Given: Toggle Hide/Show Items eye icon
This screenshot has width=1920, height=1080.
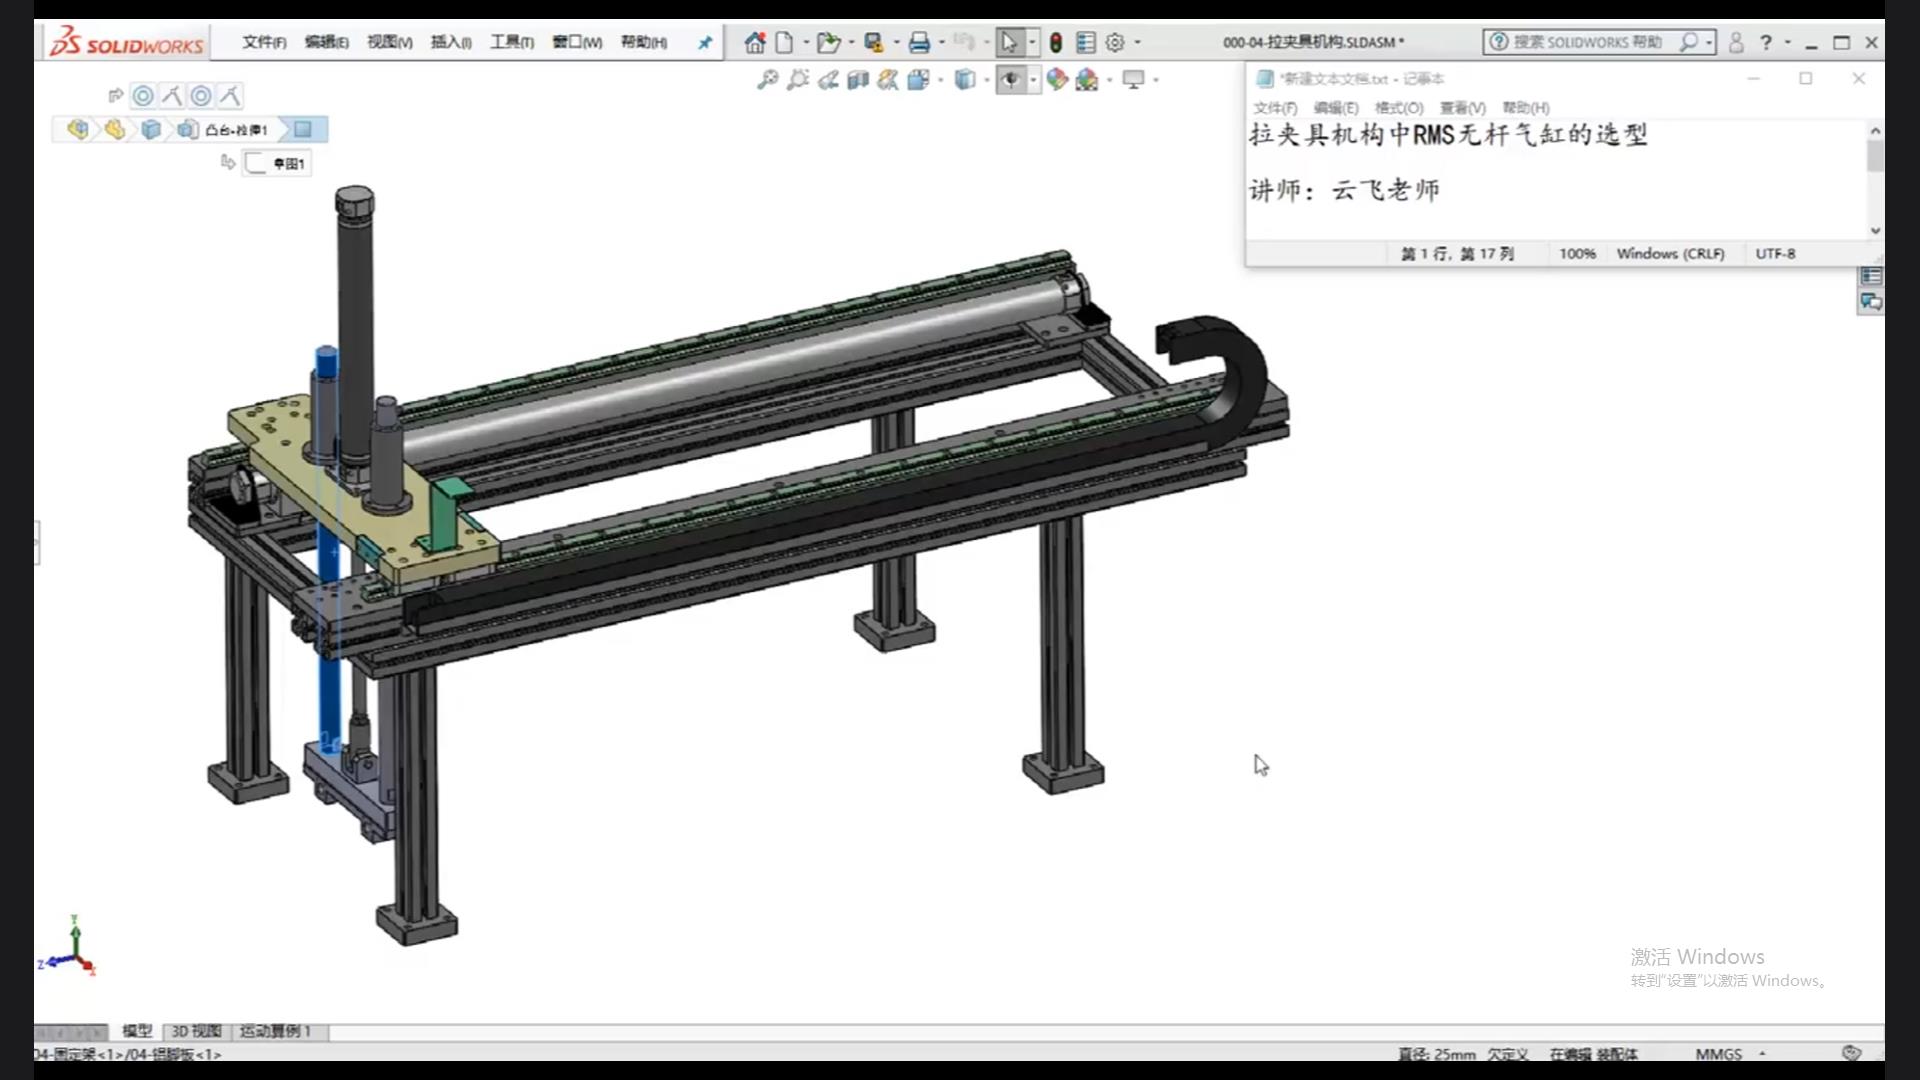Looking at the screenshot, I should 1011,79.
